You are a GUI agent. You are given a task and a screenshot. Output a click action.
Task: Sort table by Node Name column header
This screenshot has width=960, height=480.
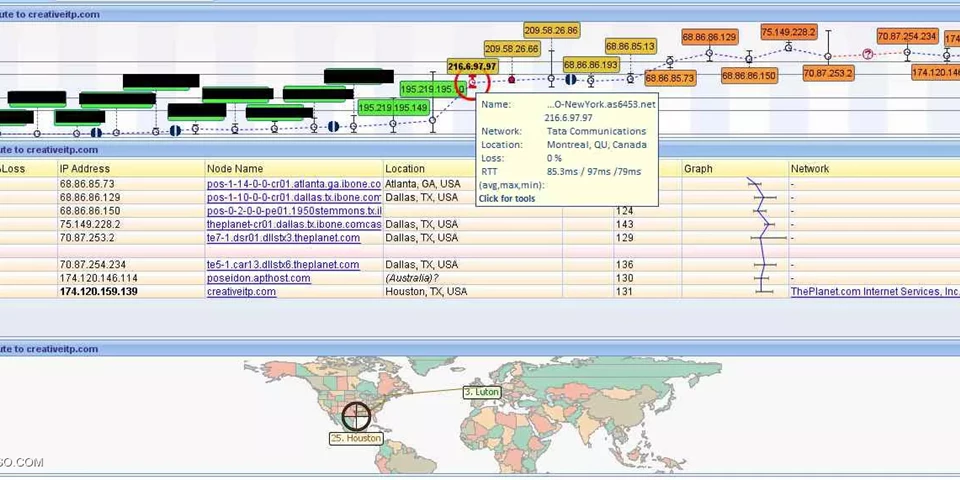click(x=235, y=169)
